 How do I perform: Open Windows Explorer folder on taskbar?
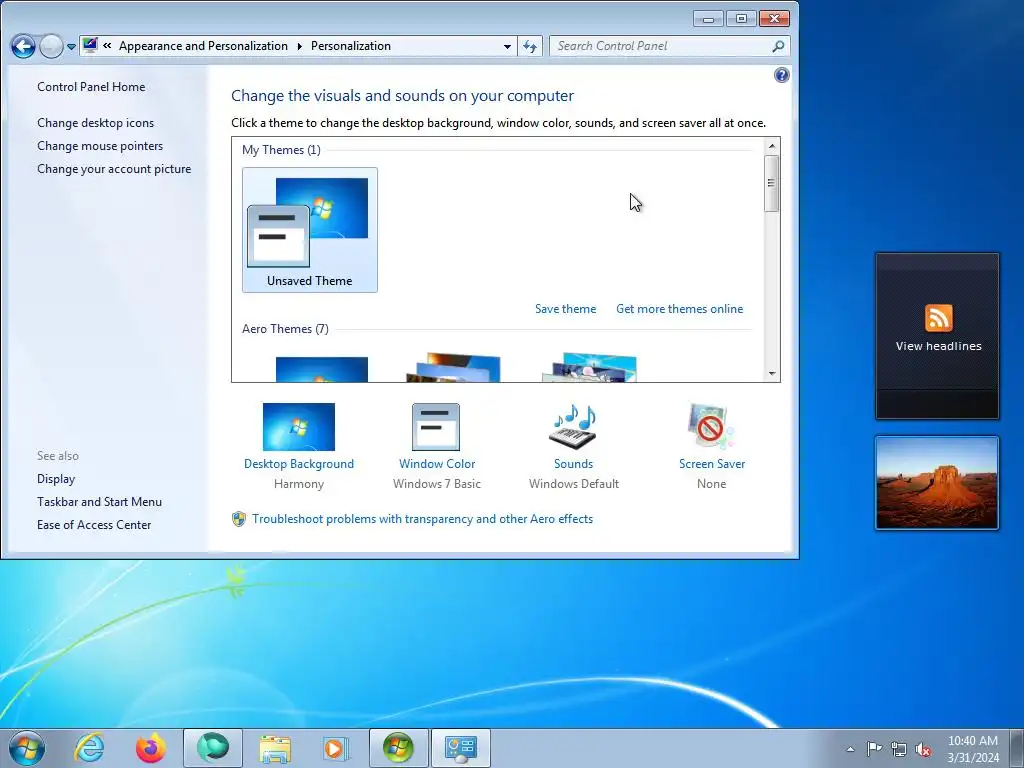275,748
